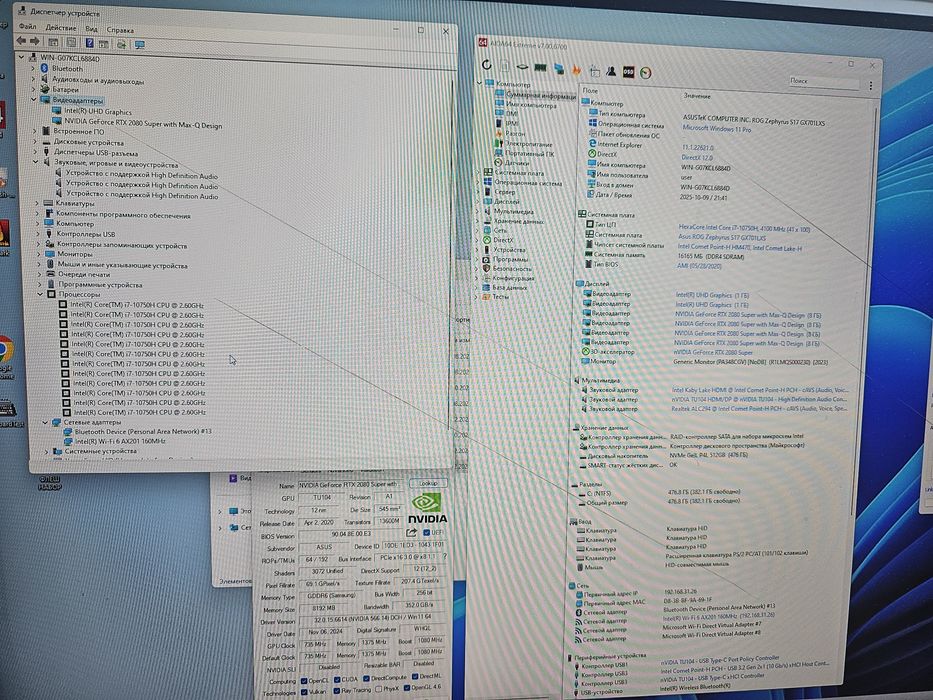Click Значение column header in AIDA64
This screenshot has height=700, width=933.
click(696, 96)
